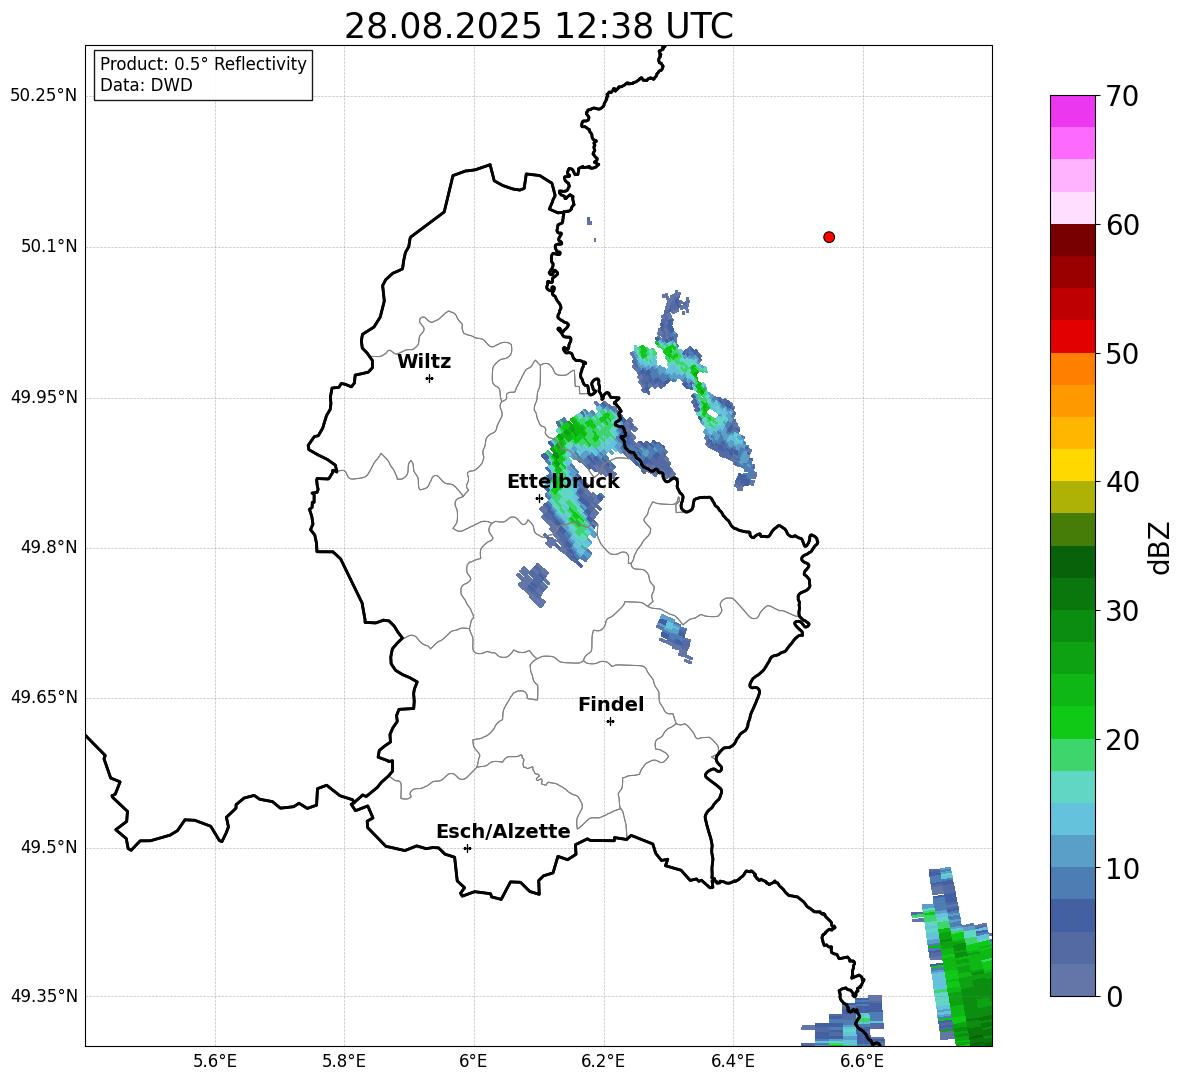Click the 6.4°E longitude label
The height and width of the screenshot is (1081, 1184).
tap(732, 1061)
